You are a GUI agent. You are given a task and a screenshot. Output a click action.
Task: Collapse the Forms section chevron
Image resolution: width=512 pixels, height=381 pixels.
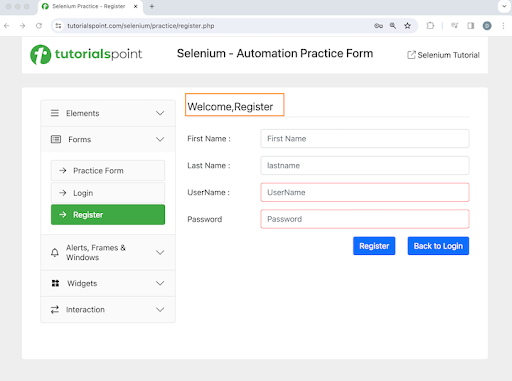click(160, 139)
